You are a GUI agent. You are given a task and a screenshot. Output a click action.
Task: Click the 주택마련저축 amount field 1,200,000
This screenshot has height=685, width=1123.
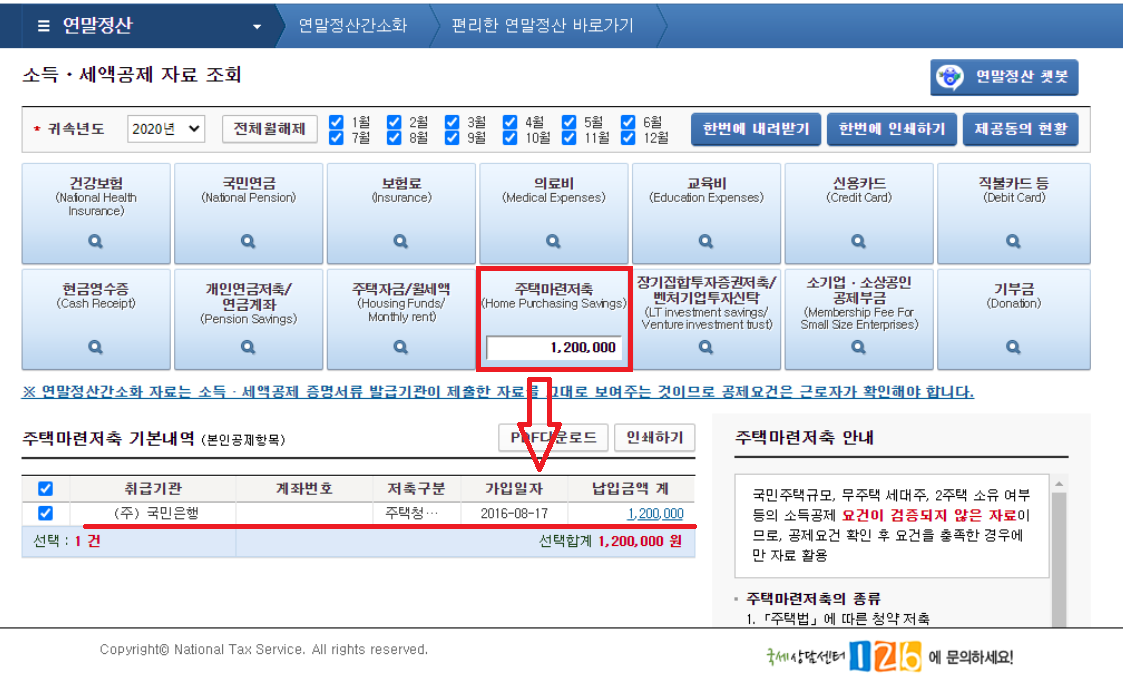pyautogui.click(x=554, y=348)
